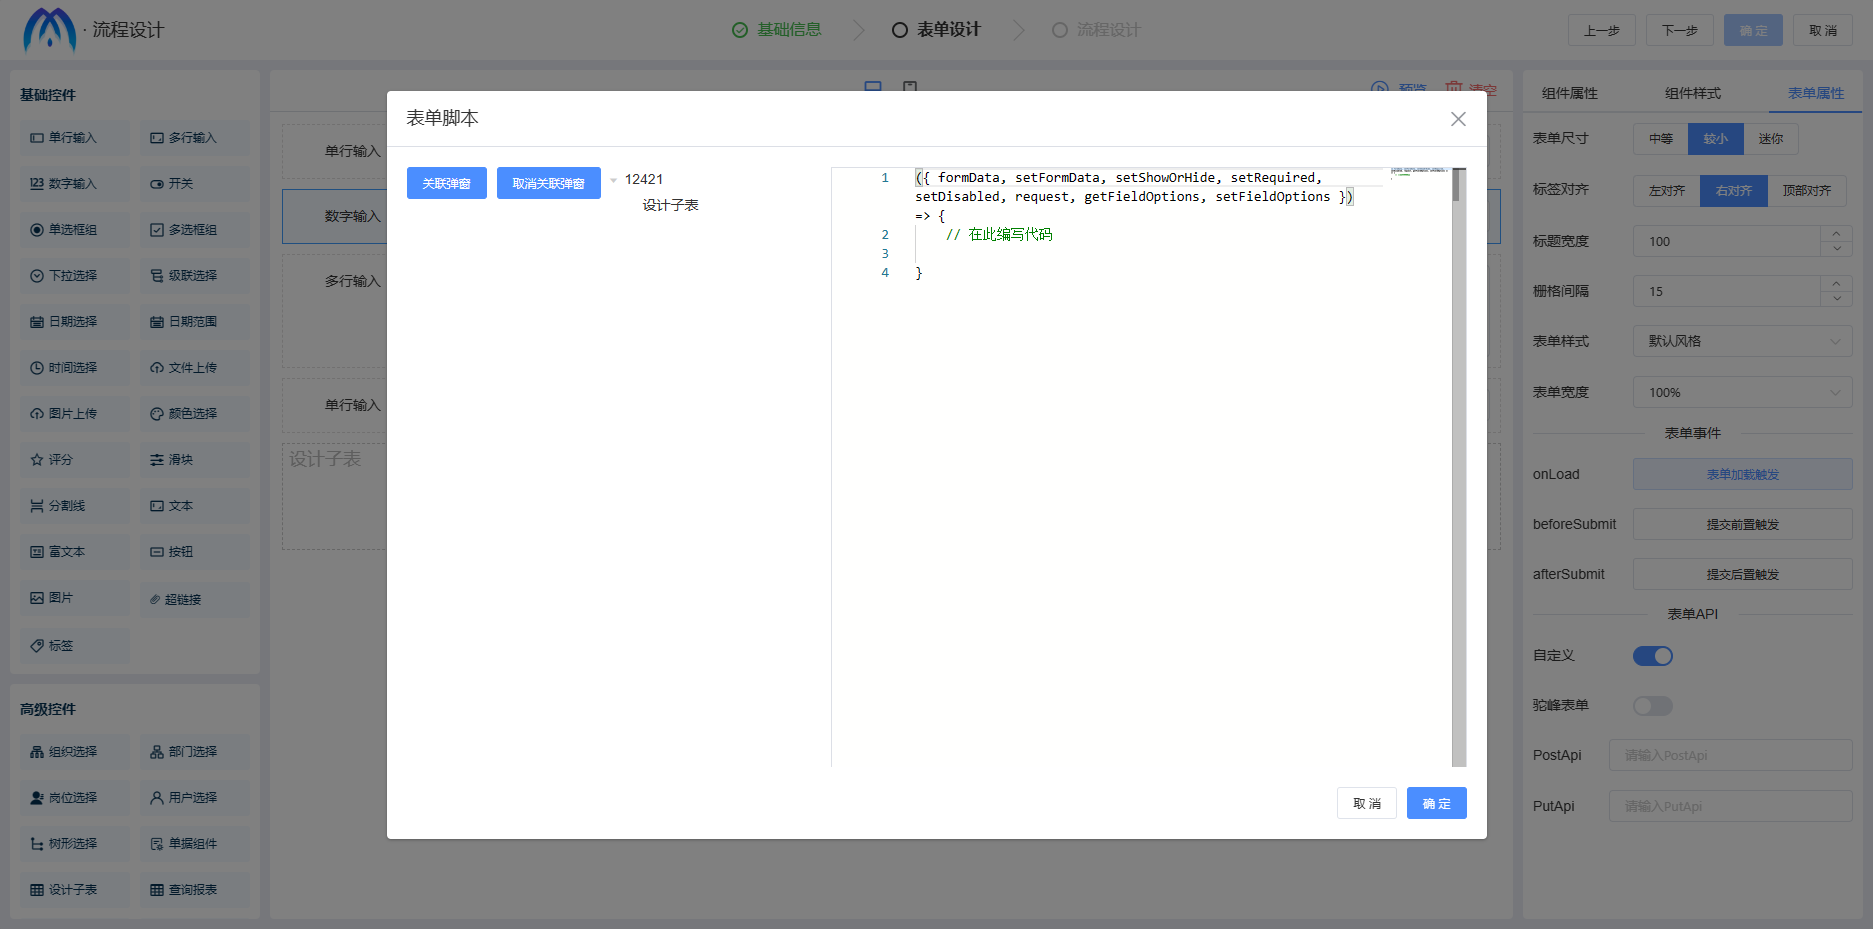Decrease the 标题宽度 value
The height and width of the screenshot is (929, 1873).
pos(1836,249)
